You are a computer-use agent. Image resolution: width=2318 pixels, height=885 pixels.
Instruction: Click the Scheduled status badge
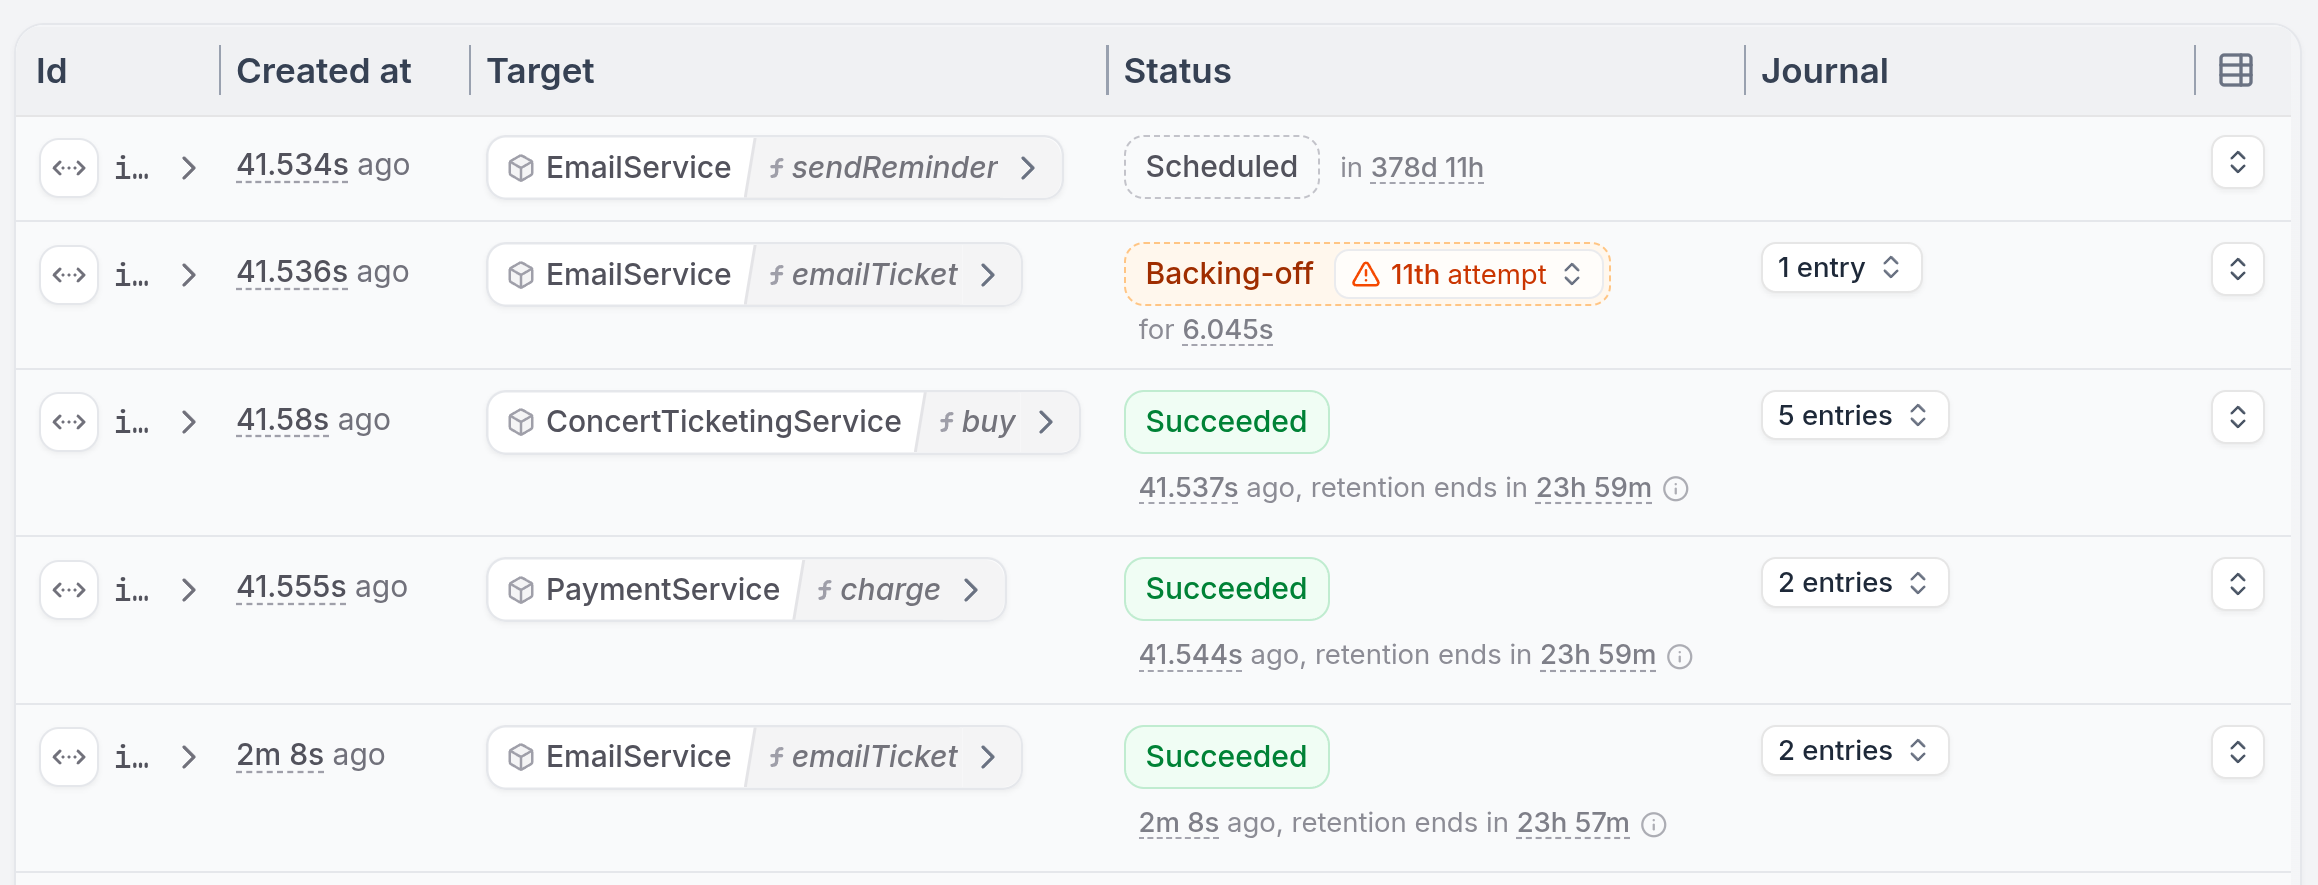[1221, 167]
